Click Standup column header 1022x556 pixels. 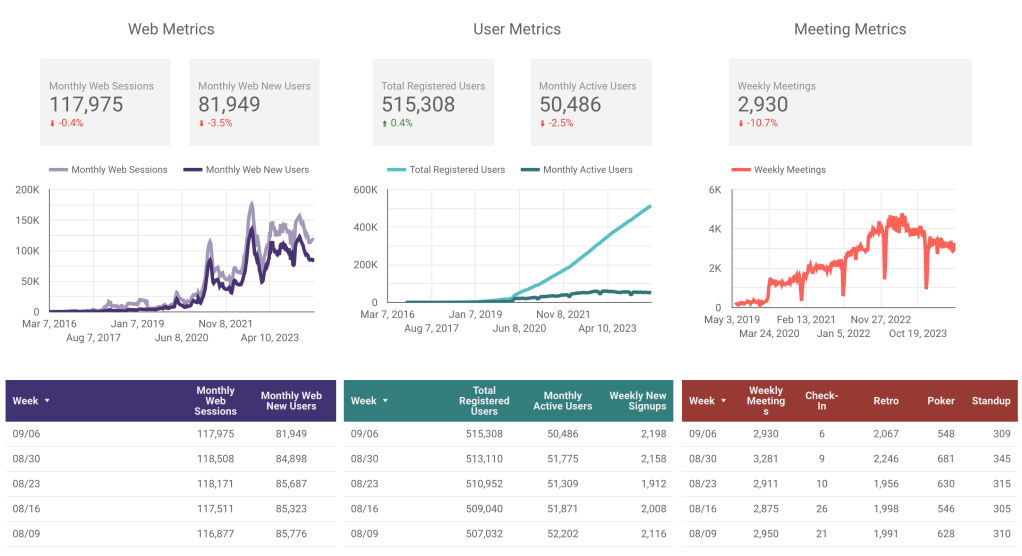991,401
